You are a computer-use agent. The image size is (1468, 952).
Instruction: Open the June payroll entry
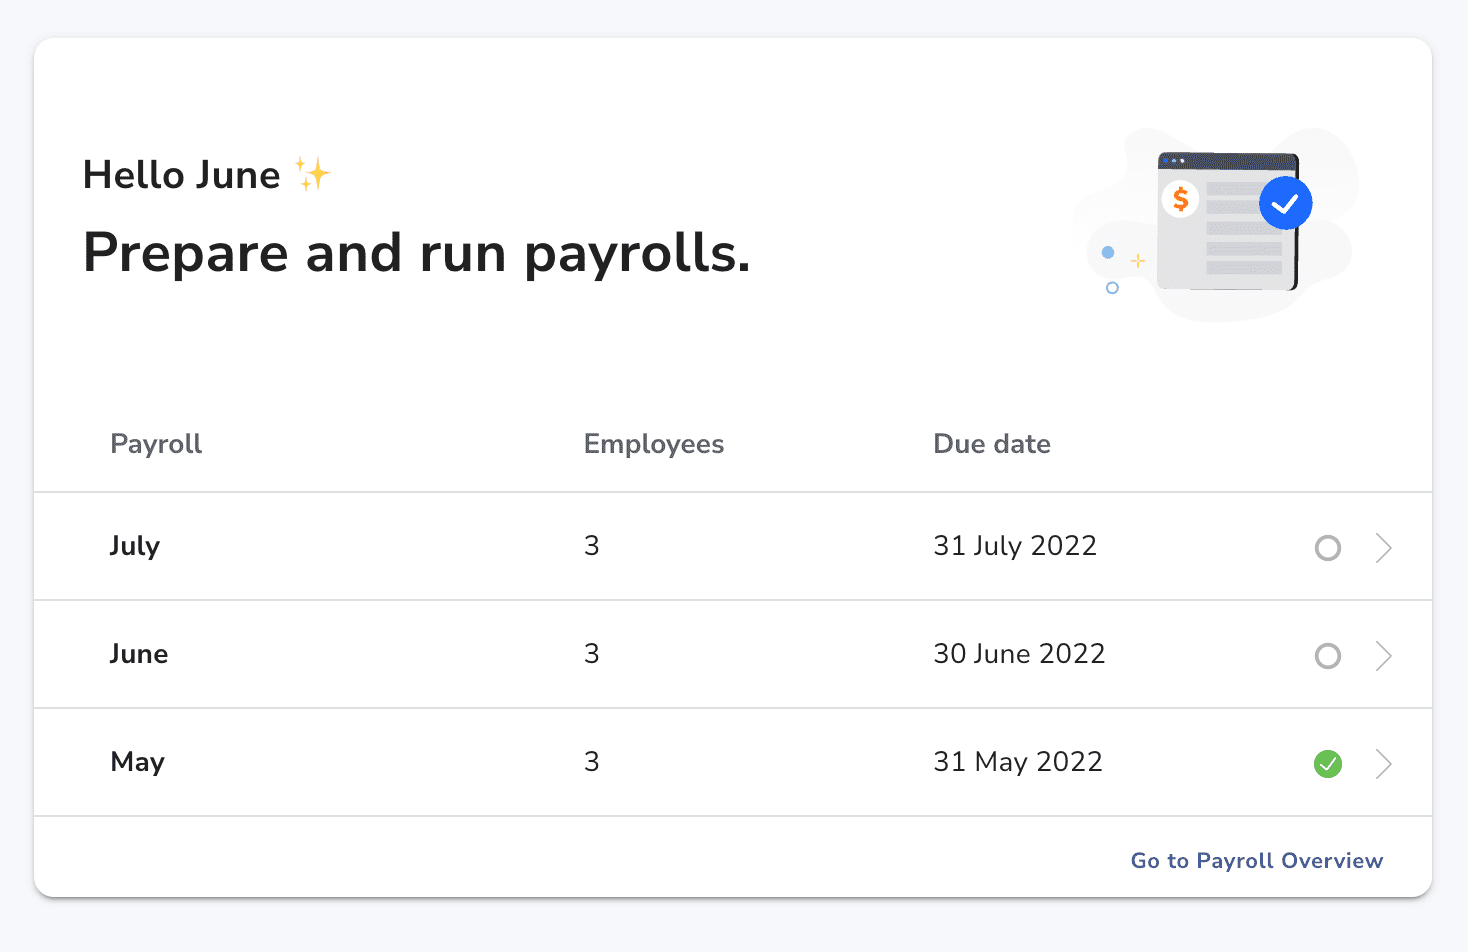pos(138,654)
